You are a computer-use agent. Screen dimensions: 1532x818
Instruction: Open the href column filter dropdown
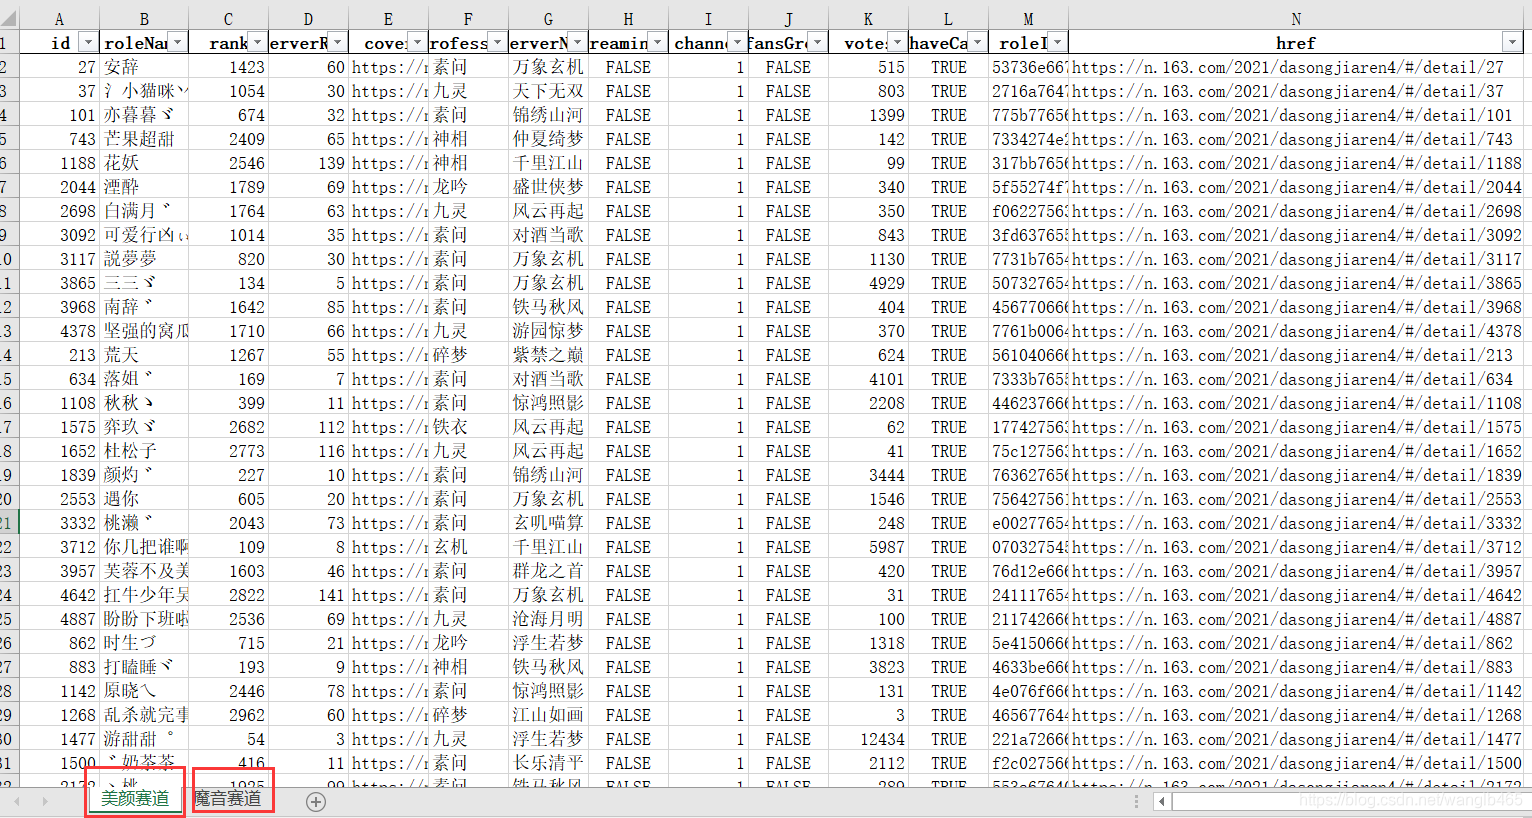point(1511,42)
